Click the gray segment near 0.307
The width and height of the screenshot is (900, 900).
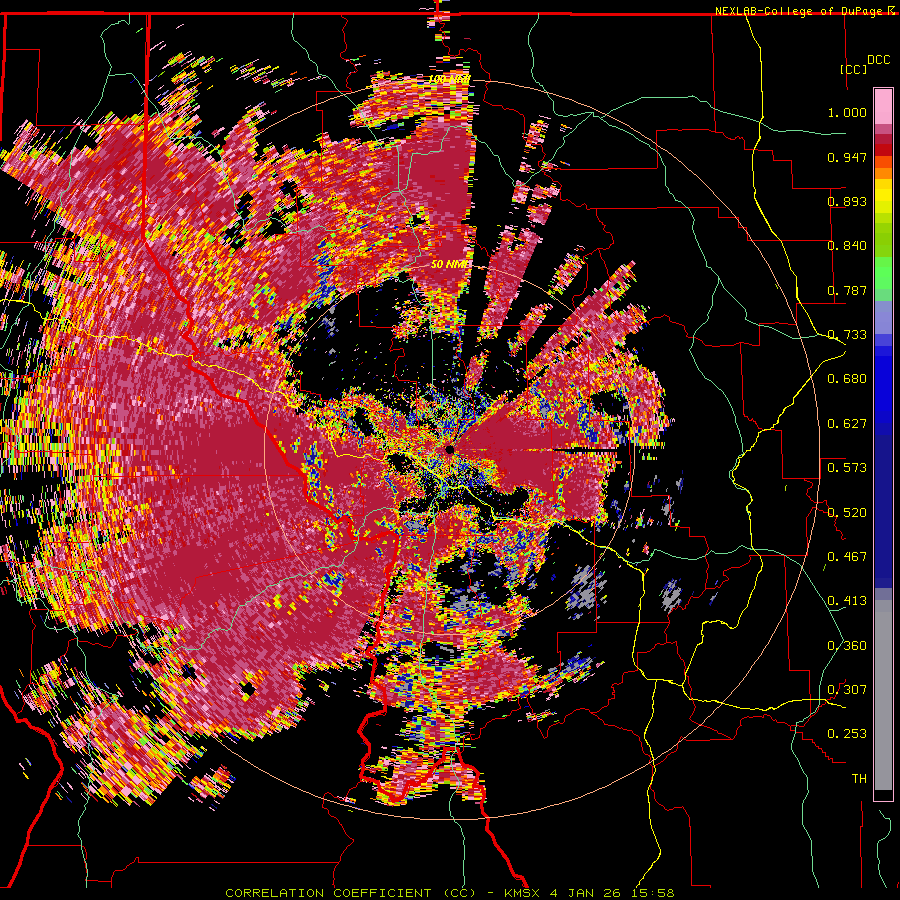(x=883, y=695)
